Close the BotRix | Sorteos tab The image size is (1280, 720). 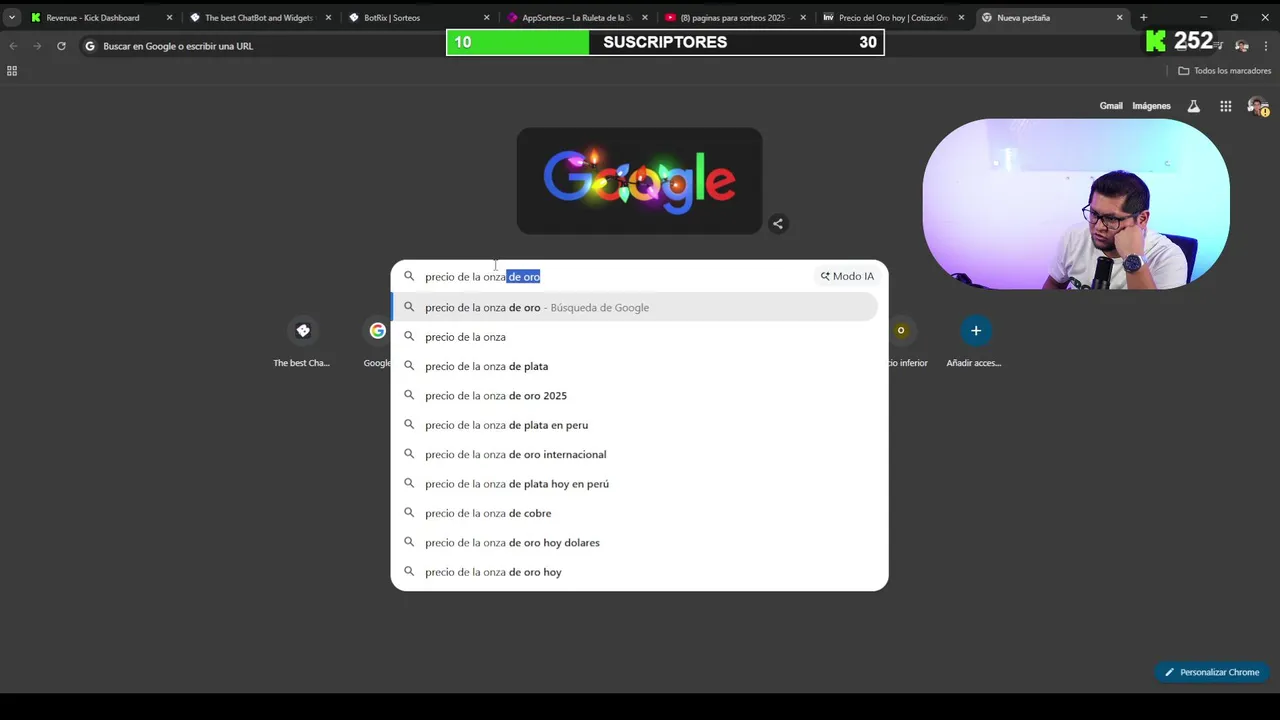[487, 17]
